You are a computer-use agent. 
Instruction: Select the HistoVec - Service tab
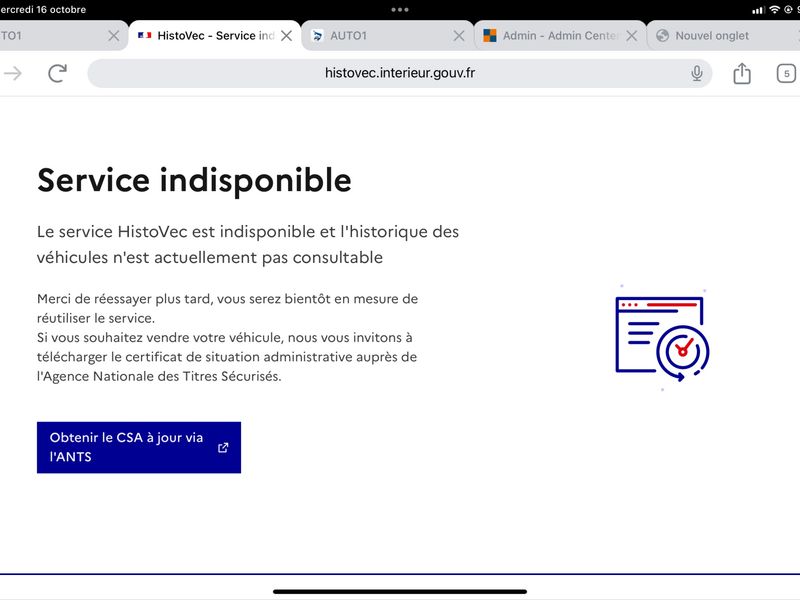point(215,36)
